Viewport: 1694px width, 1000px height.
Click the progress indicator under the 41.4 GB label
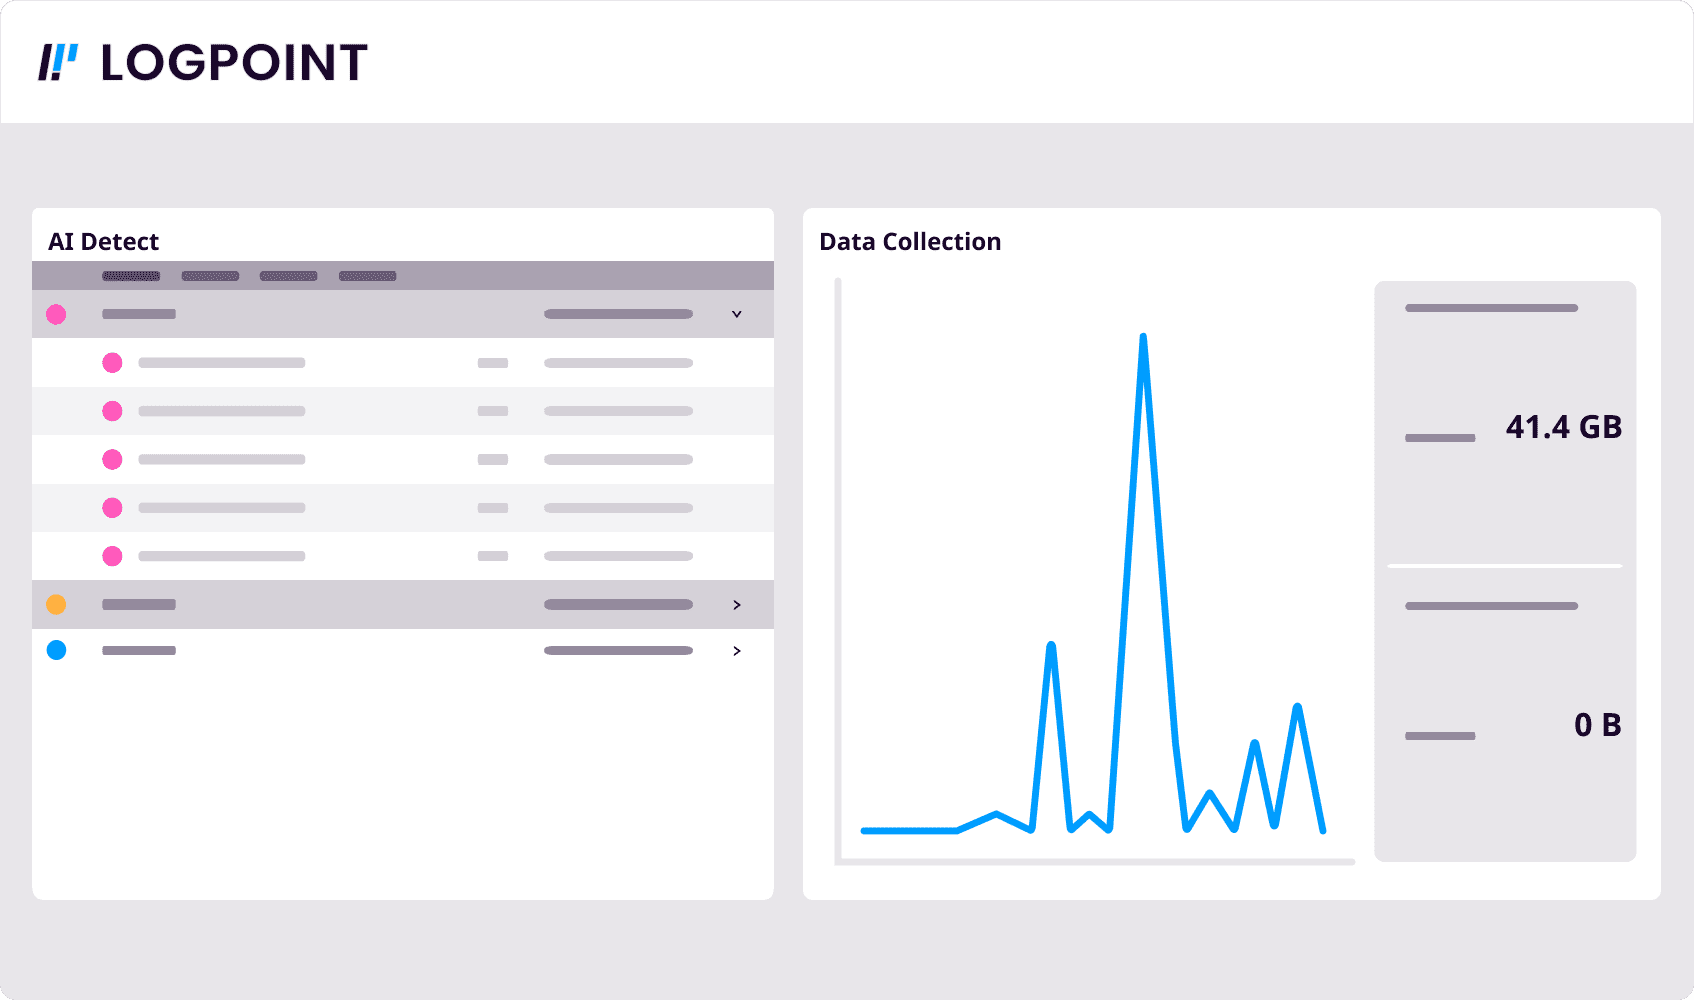tap(1439, 438)
